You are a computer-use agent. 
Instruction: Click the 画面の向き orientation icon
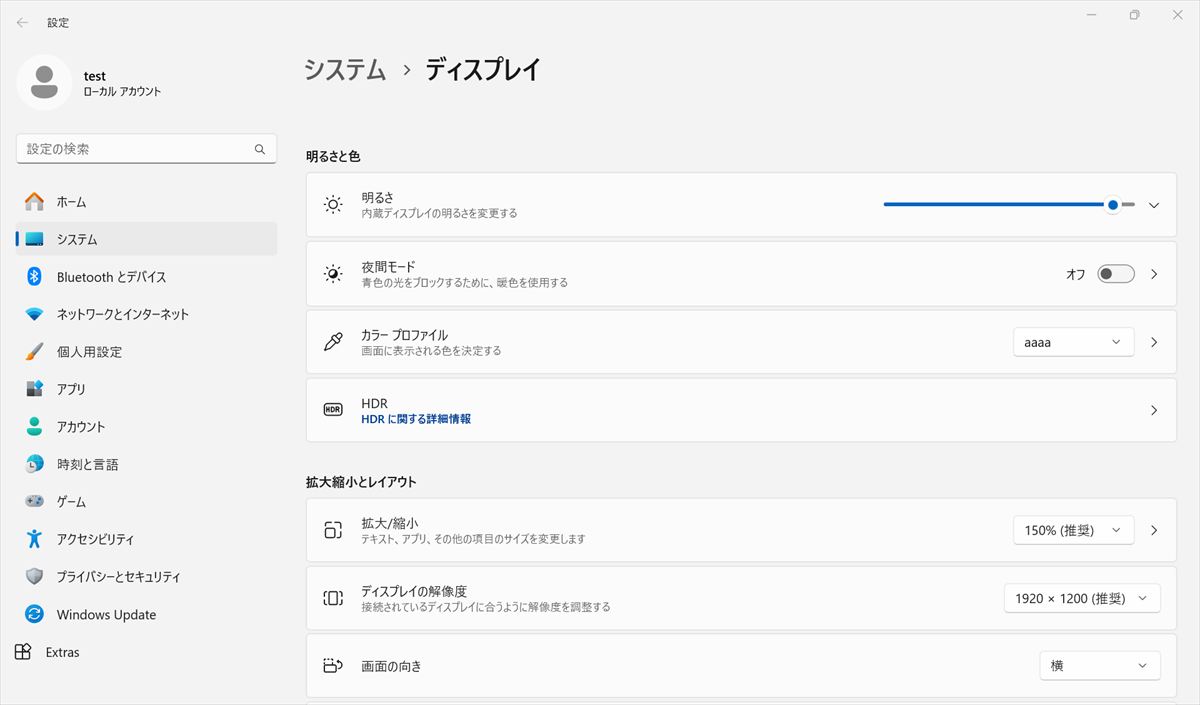(333, 666)
